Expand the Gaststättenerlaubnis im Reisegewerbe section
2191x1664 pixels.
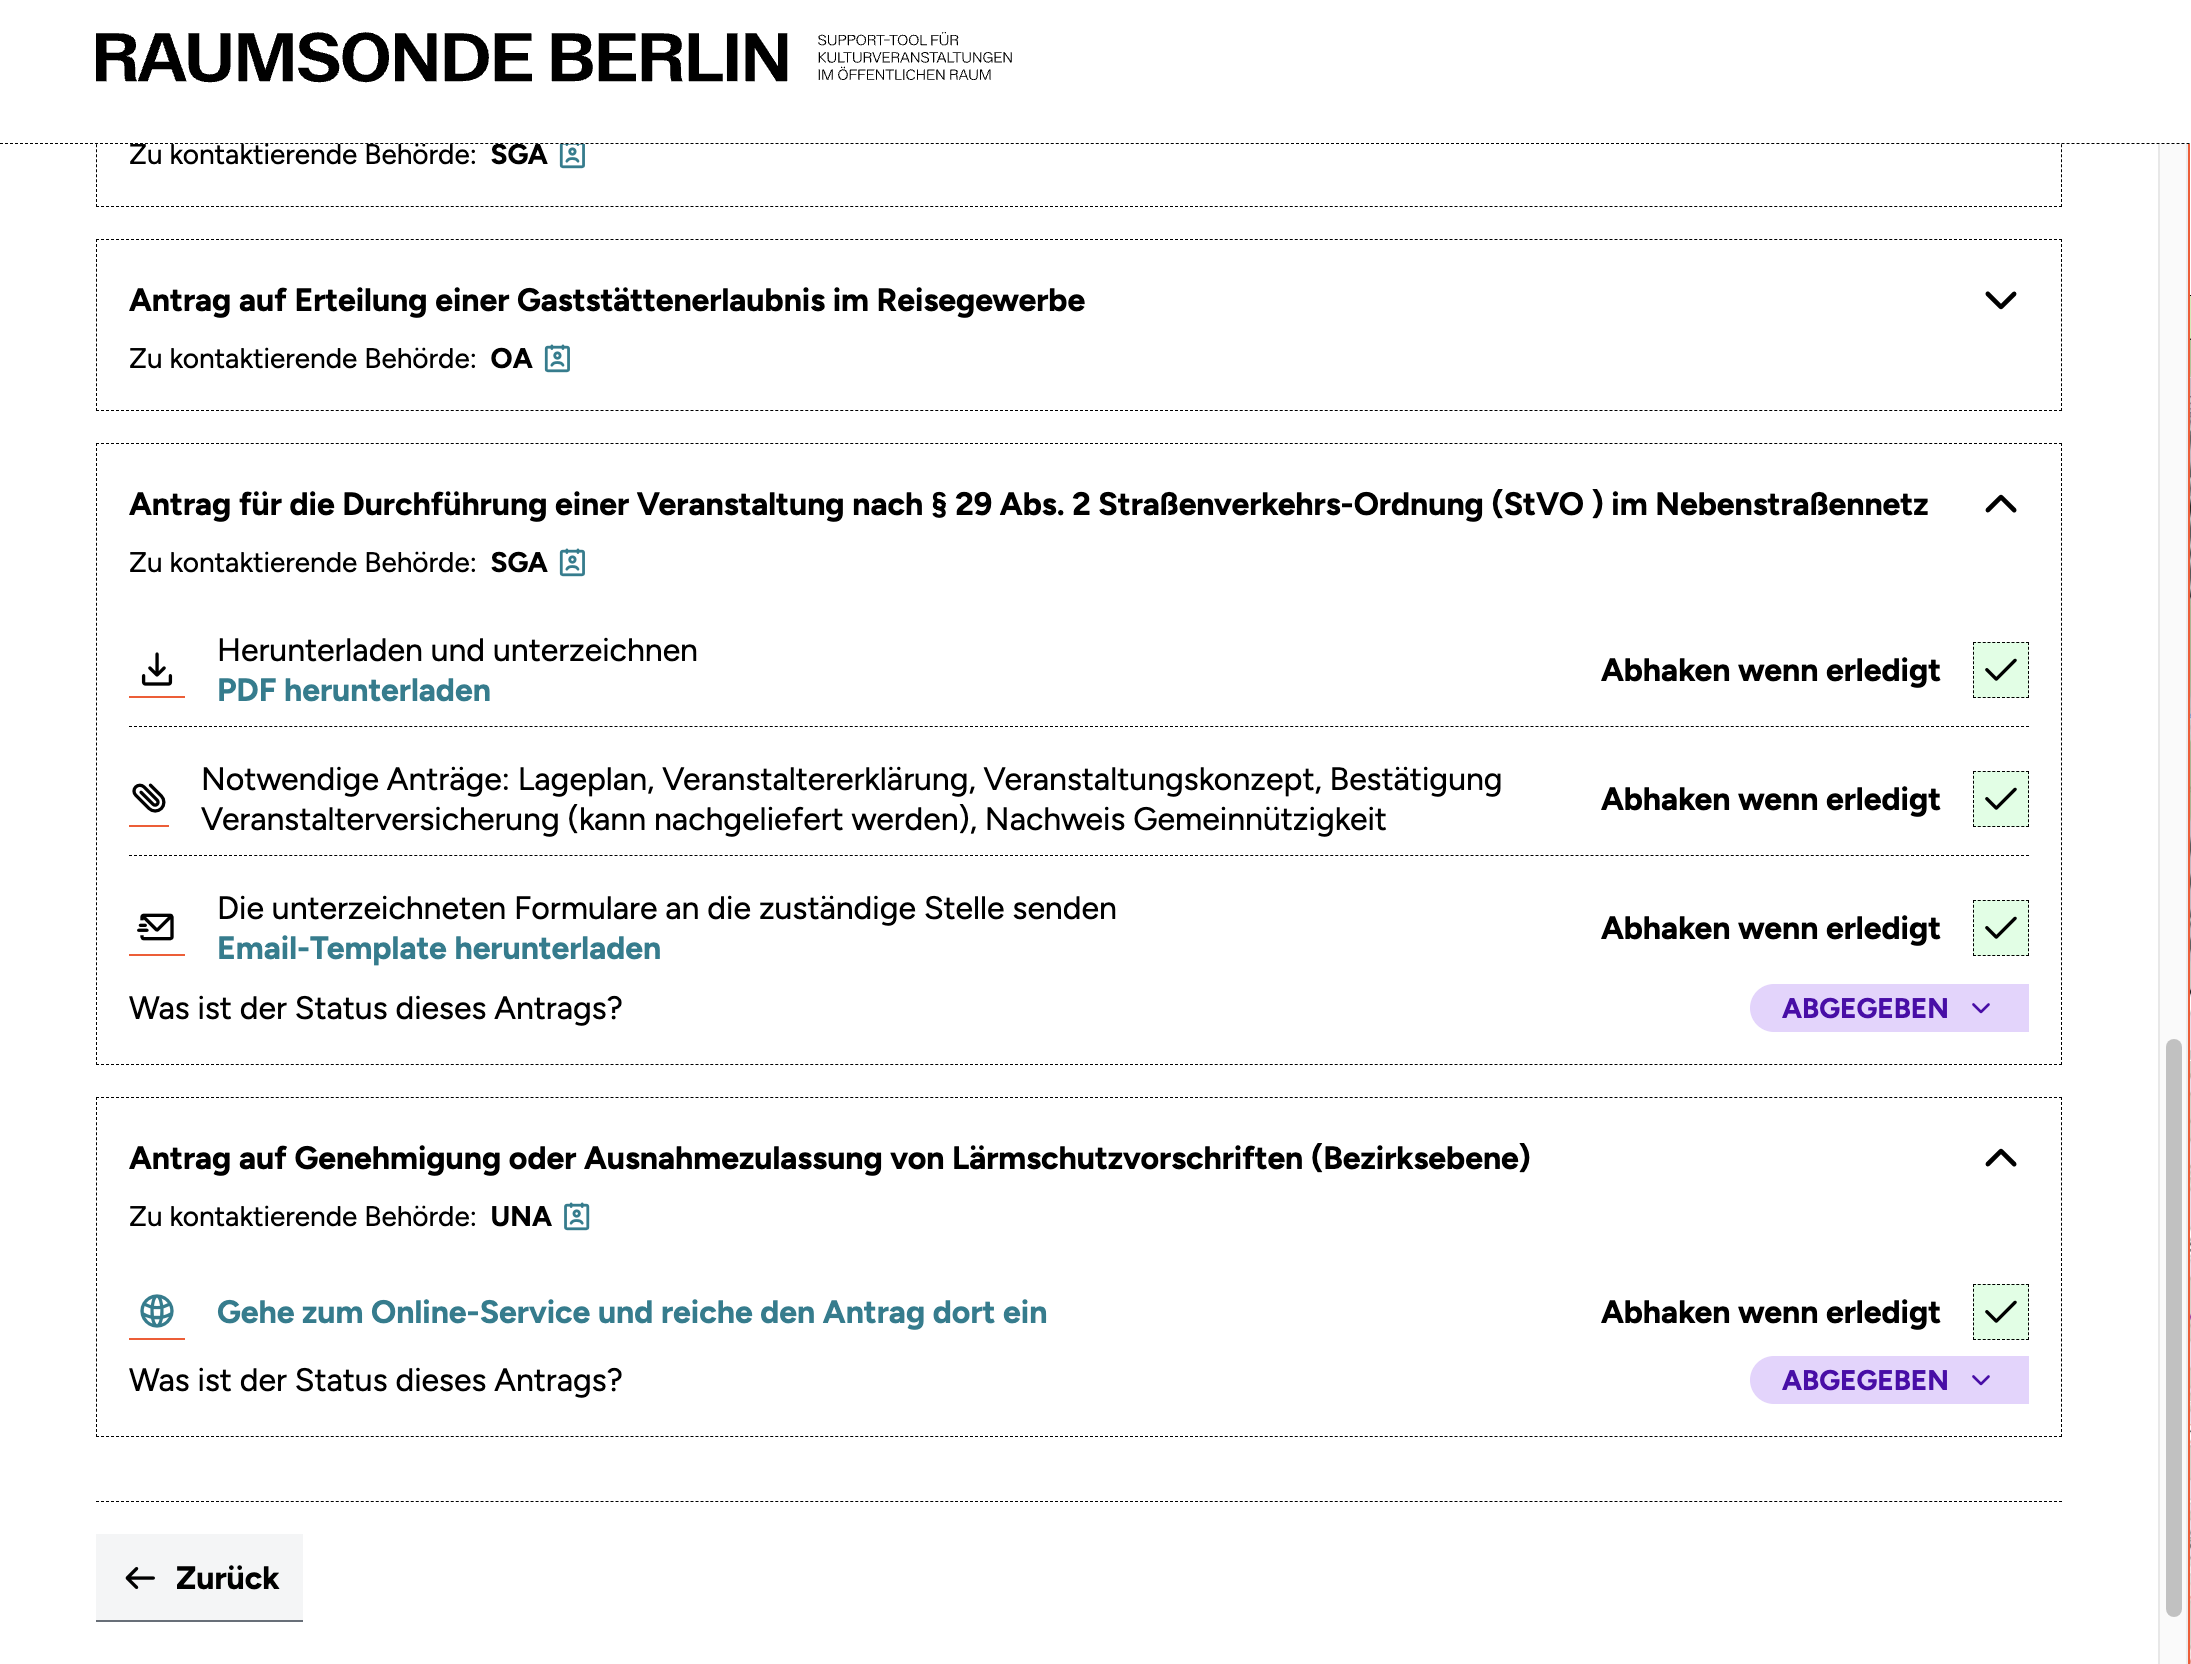click(x=2000, y=300)
